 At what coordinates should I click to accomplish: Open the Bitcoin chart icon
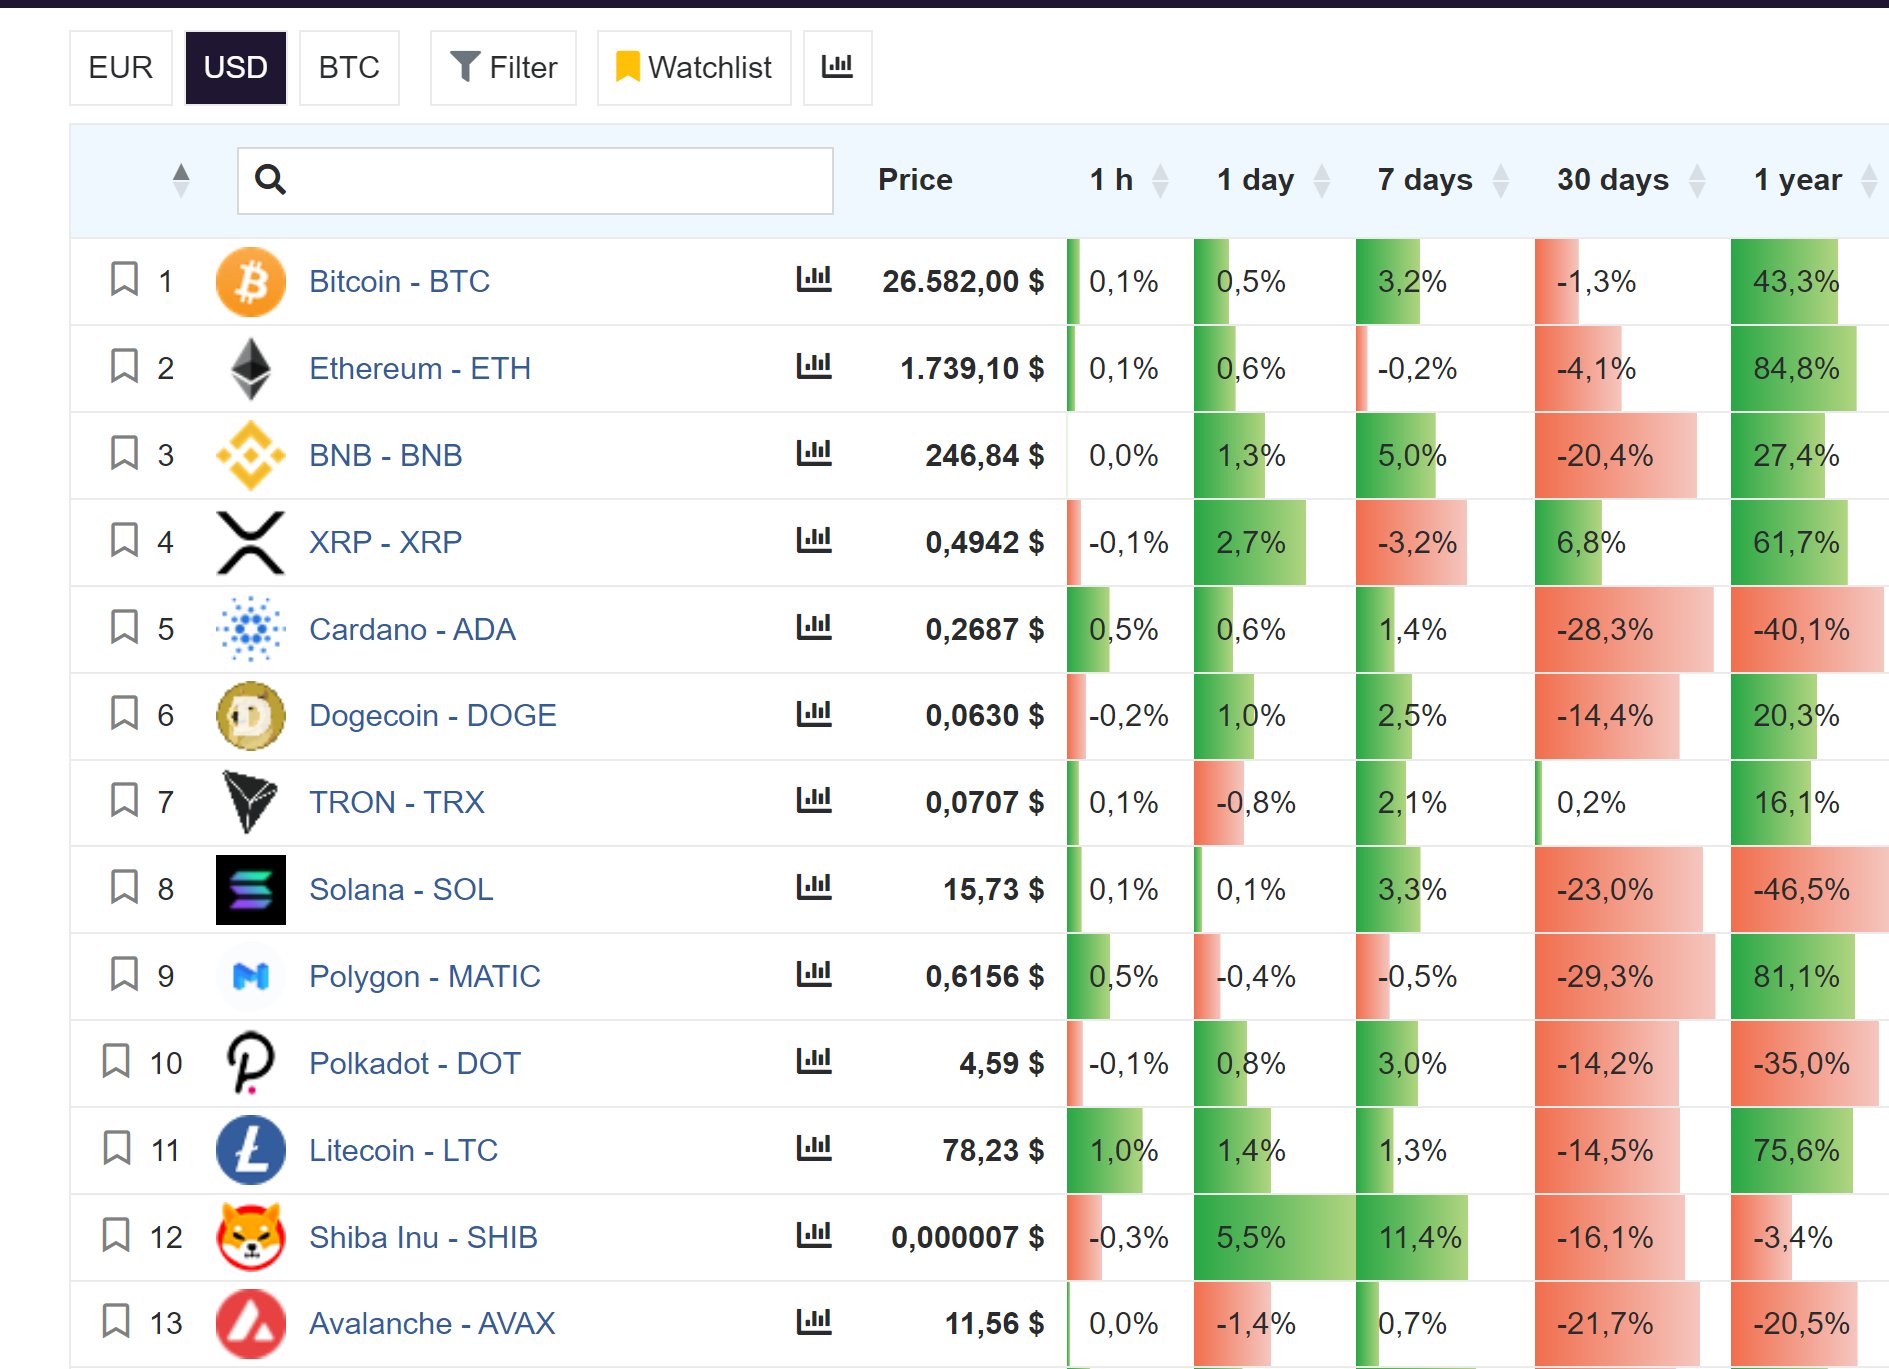pos(814,279)
